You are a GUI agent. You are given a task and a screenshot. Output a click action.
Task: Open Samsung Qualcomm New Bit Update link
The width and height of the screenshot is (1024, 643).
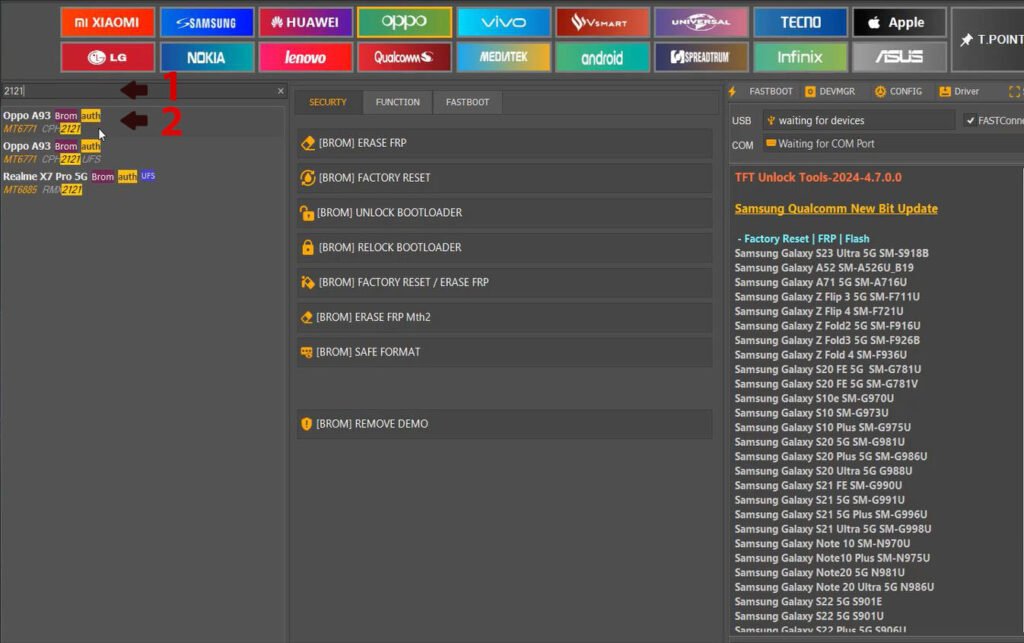(x=836, y=209)
